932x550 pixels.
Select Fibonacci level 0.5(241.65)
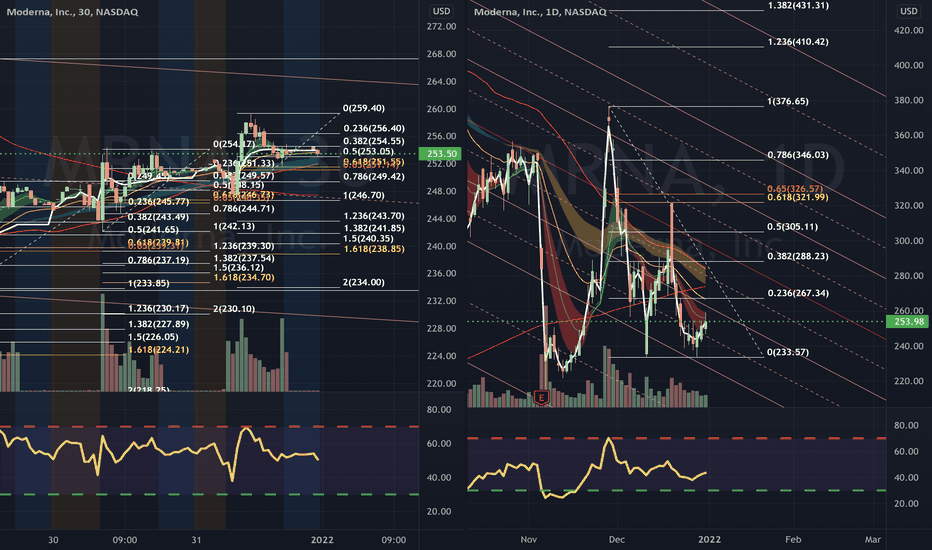click(x=153, y=230)
